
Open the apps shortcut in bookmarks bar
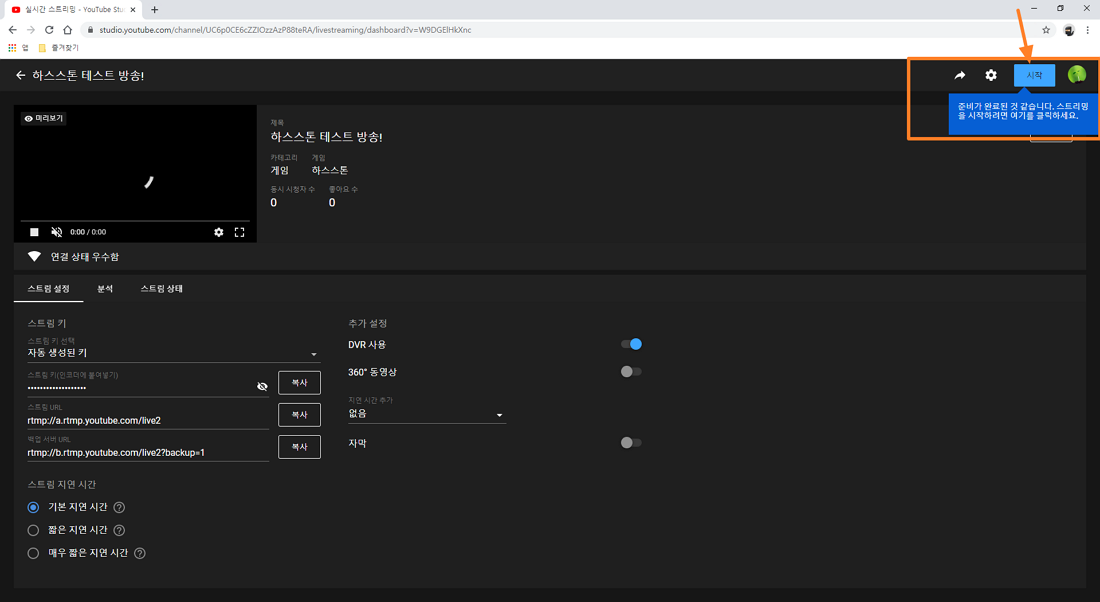[x=18, y=48]
